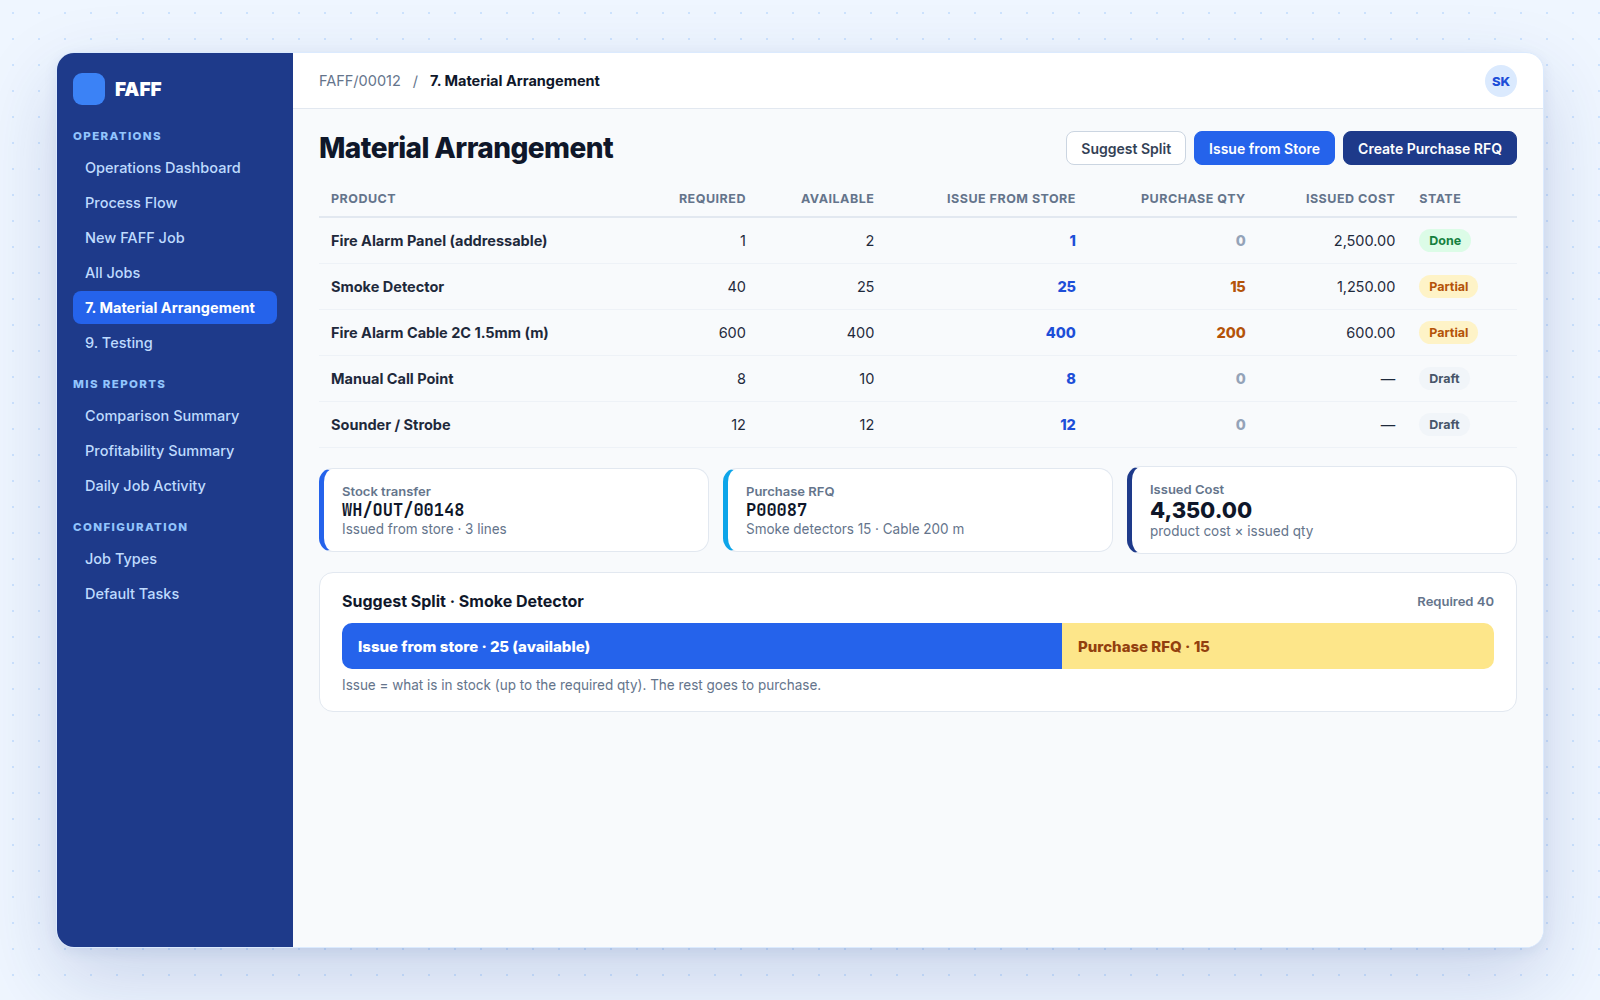The height and width of the screenshot is (1000, 1600).
Task: Select the Sounder / Strobe row
Action: [918, 425]
